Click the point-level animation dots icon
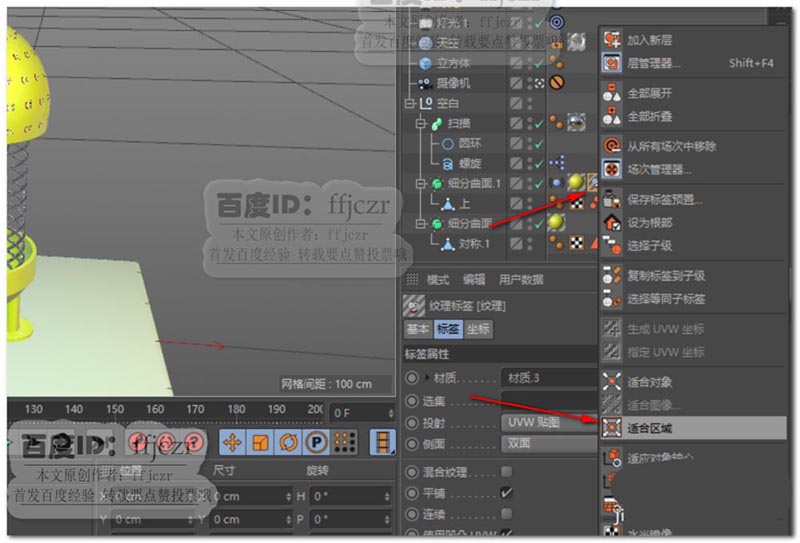 pyautogui.click(x=344, y=442)
